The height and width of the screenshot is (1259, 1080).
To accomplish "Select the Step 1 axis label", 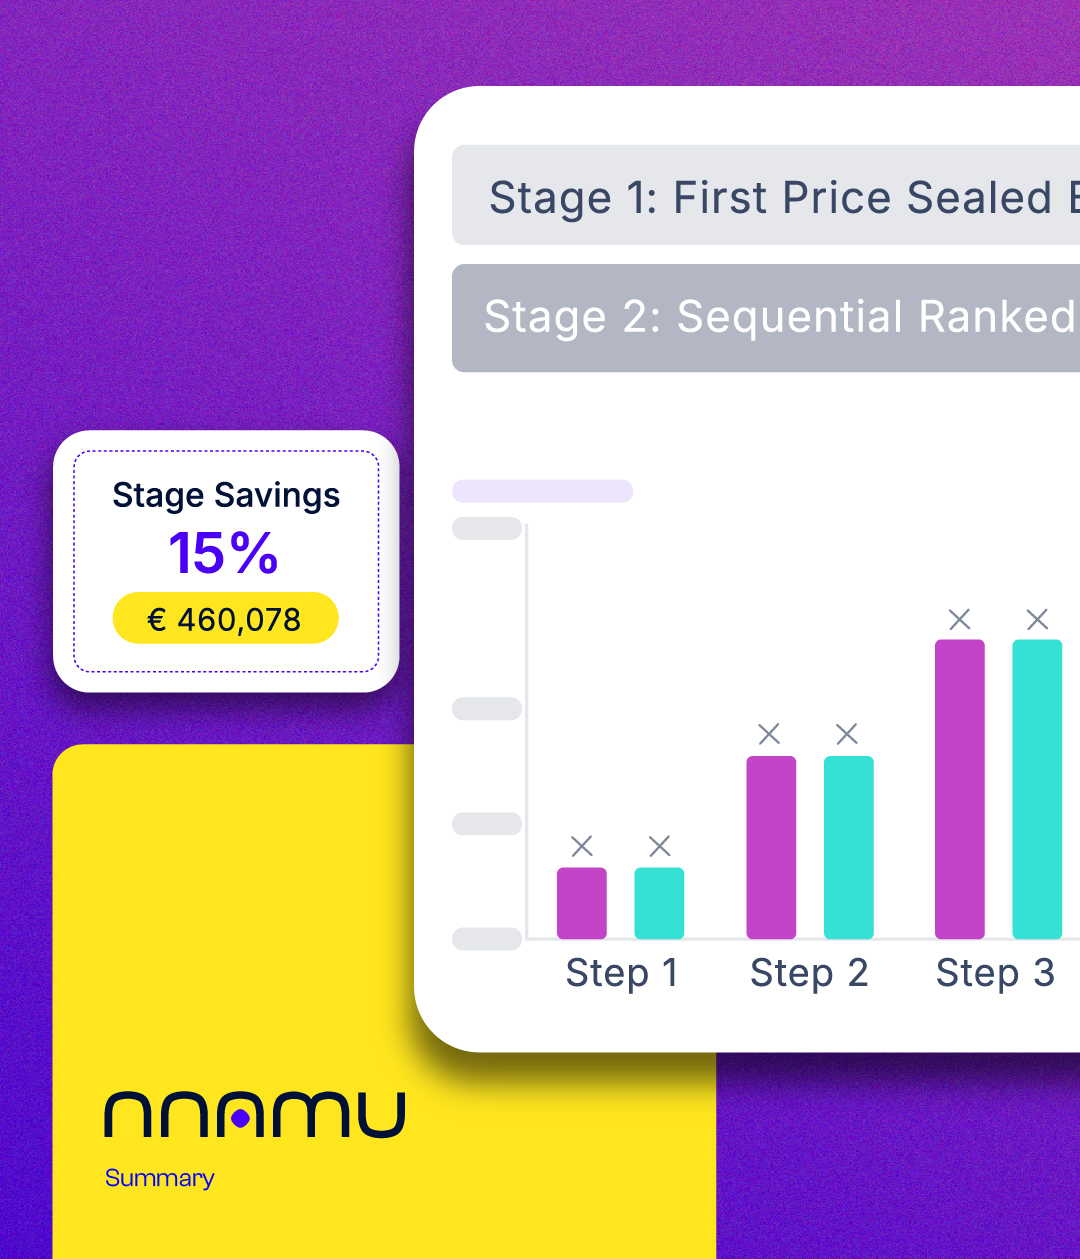I will pos(622,973).
